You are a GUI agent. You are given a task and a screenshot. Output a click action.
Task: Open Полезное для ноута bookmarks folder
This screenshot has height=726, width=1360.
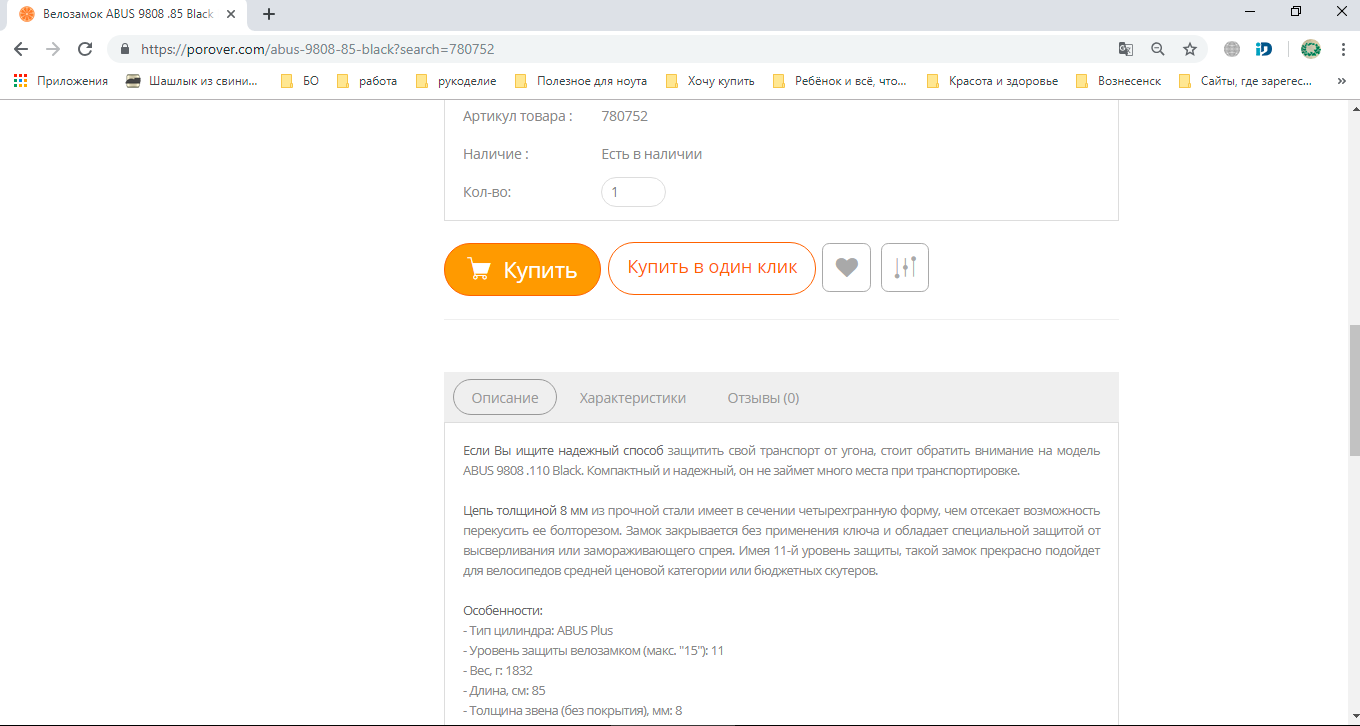pos(580,81)
